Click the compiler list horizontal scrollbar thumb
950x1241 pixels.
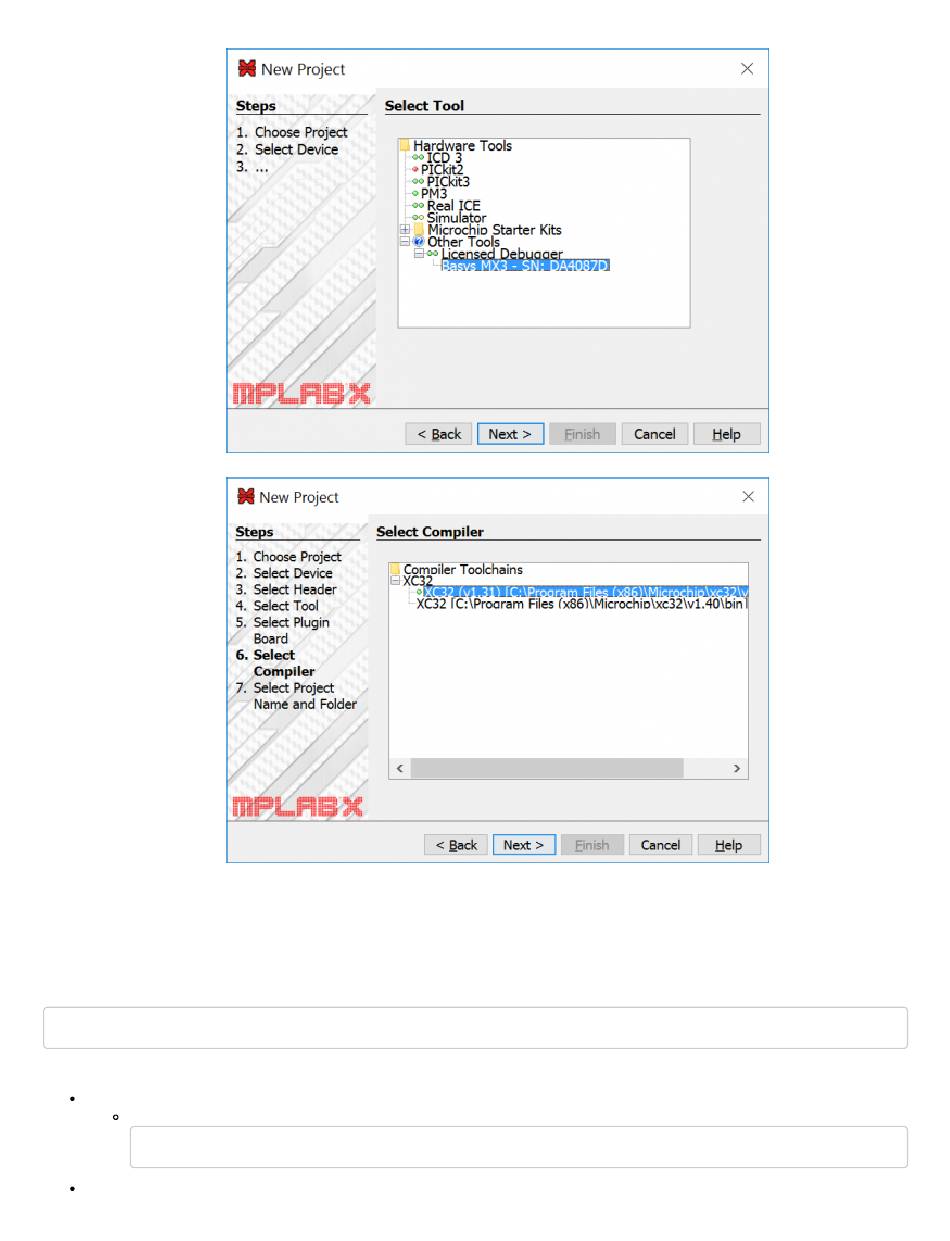(546, 768)
